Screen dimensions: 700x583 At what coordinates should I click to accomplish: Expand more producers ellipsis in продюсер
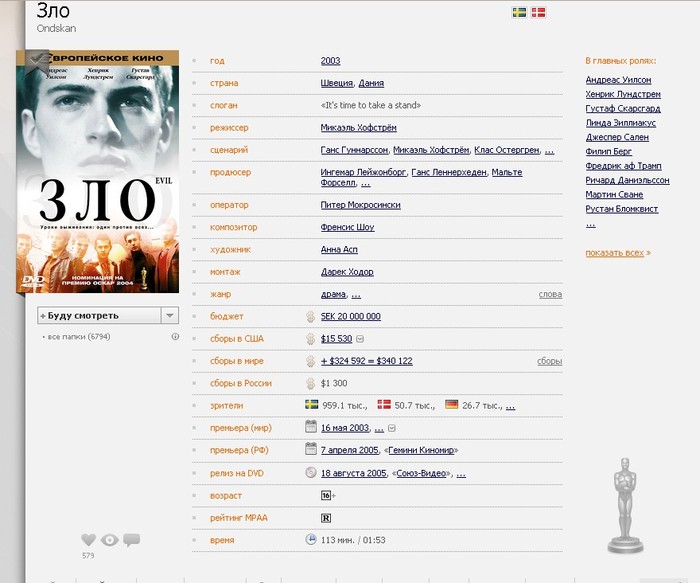point(366,183)
